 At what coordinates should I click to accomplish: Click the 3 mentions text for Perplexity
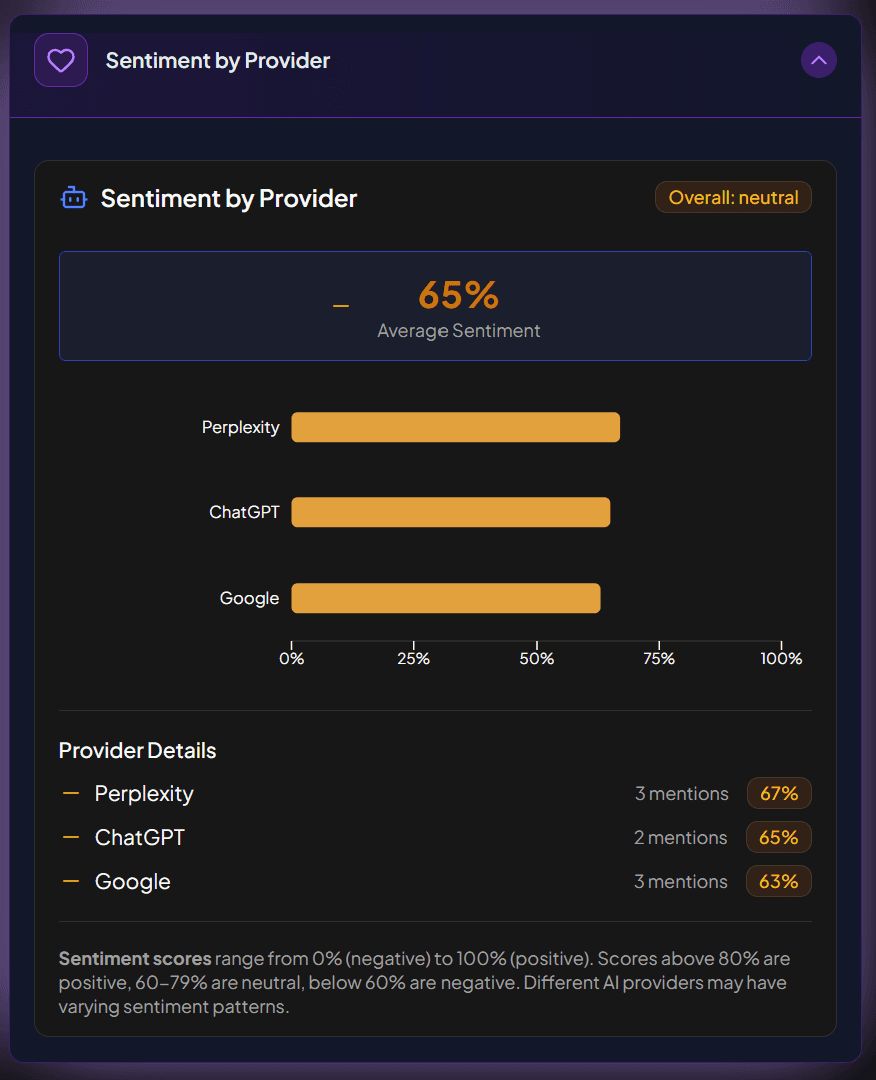(x=682, y=794)
